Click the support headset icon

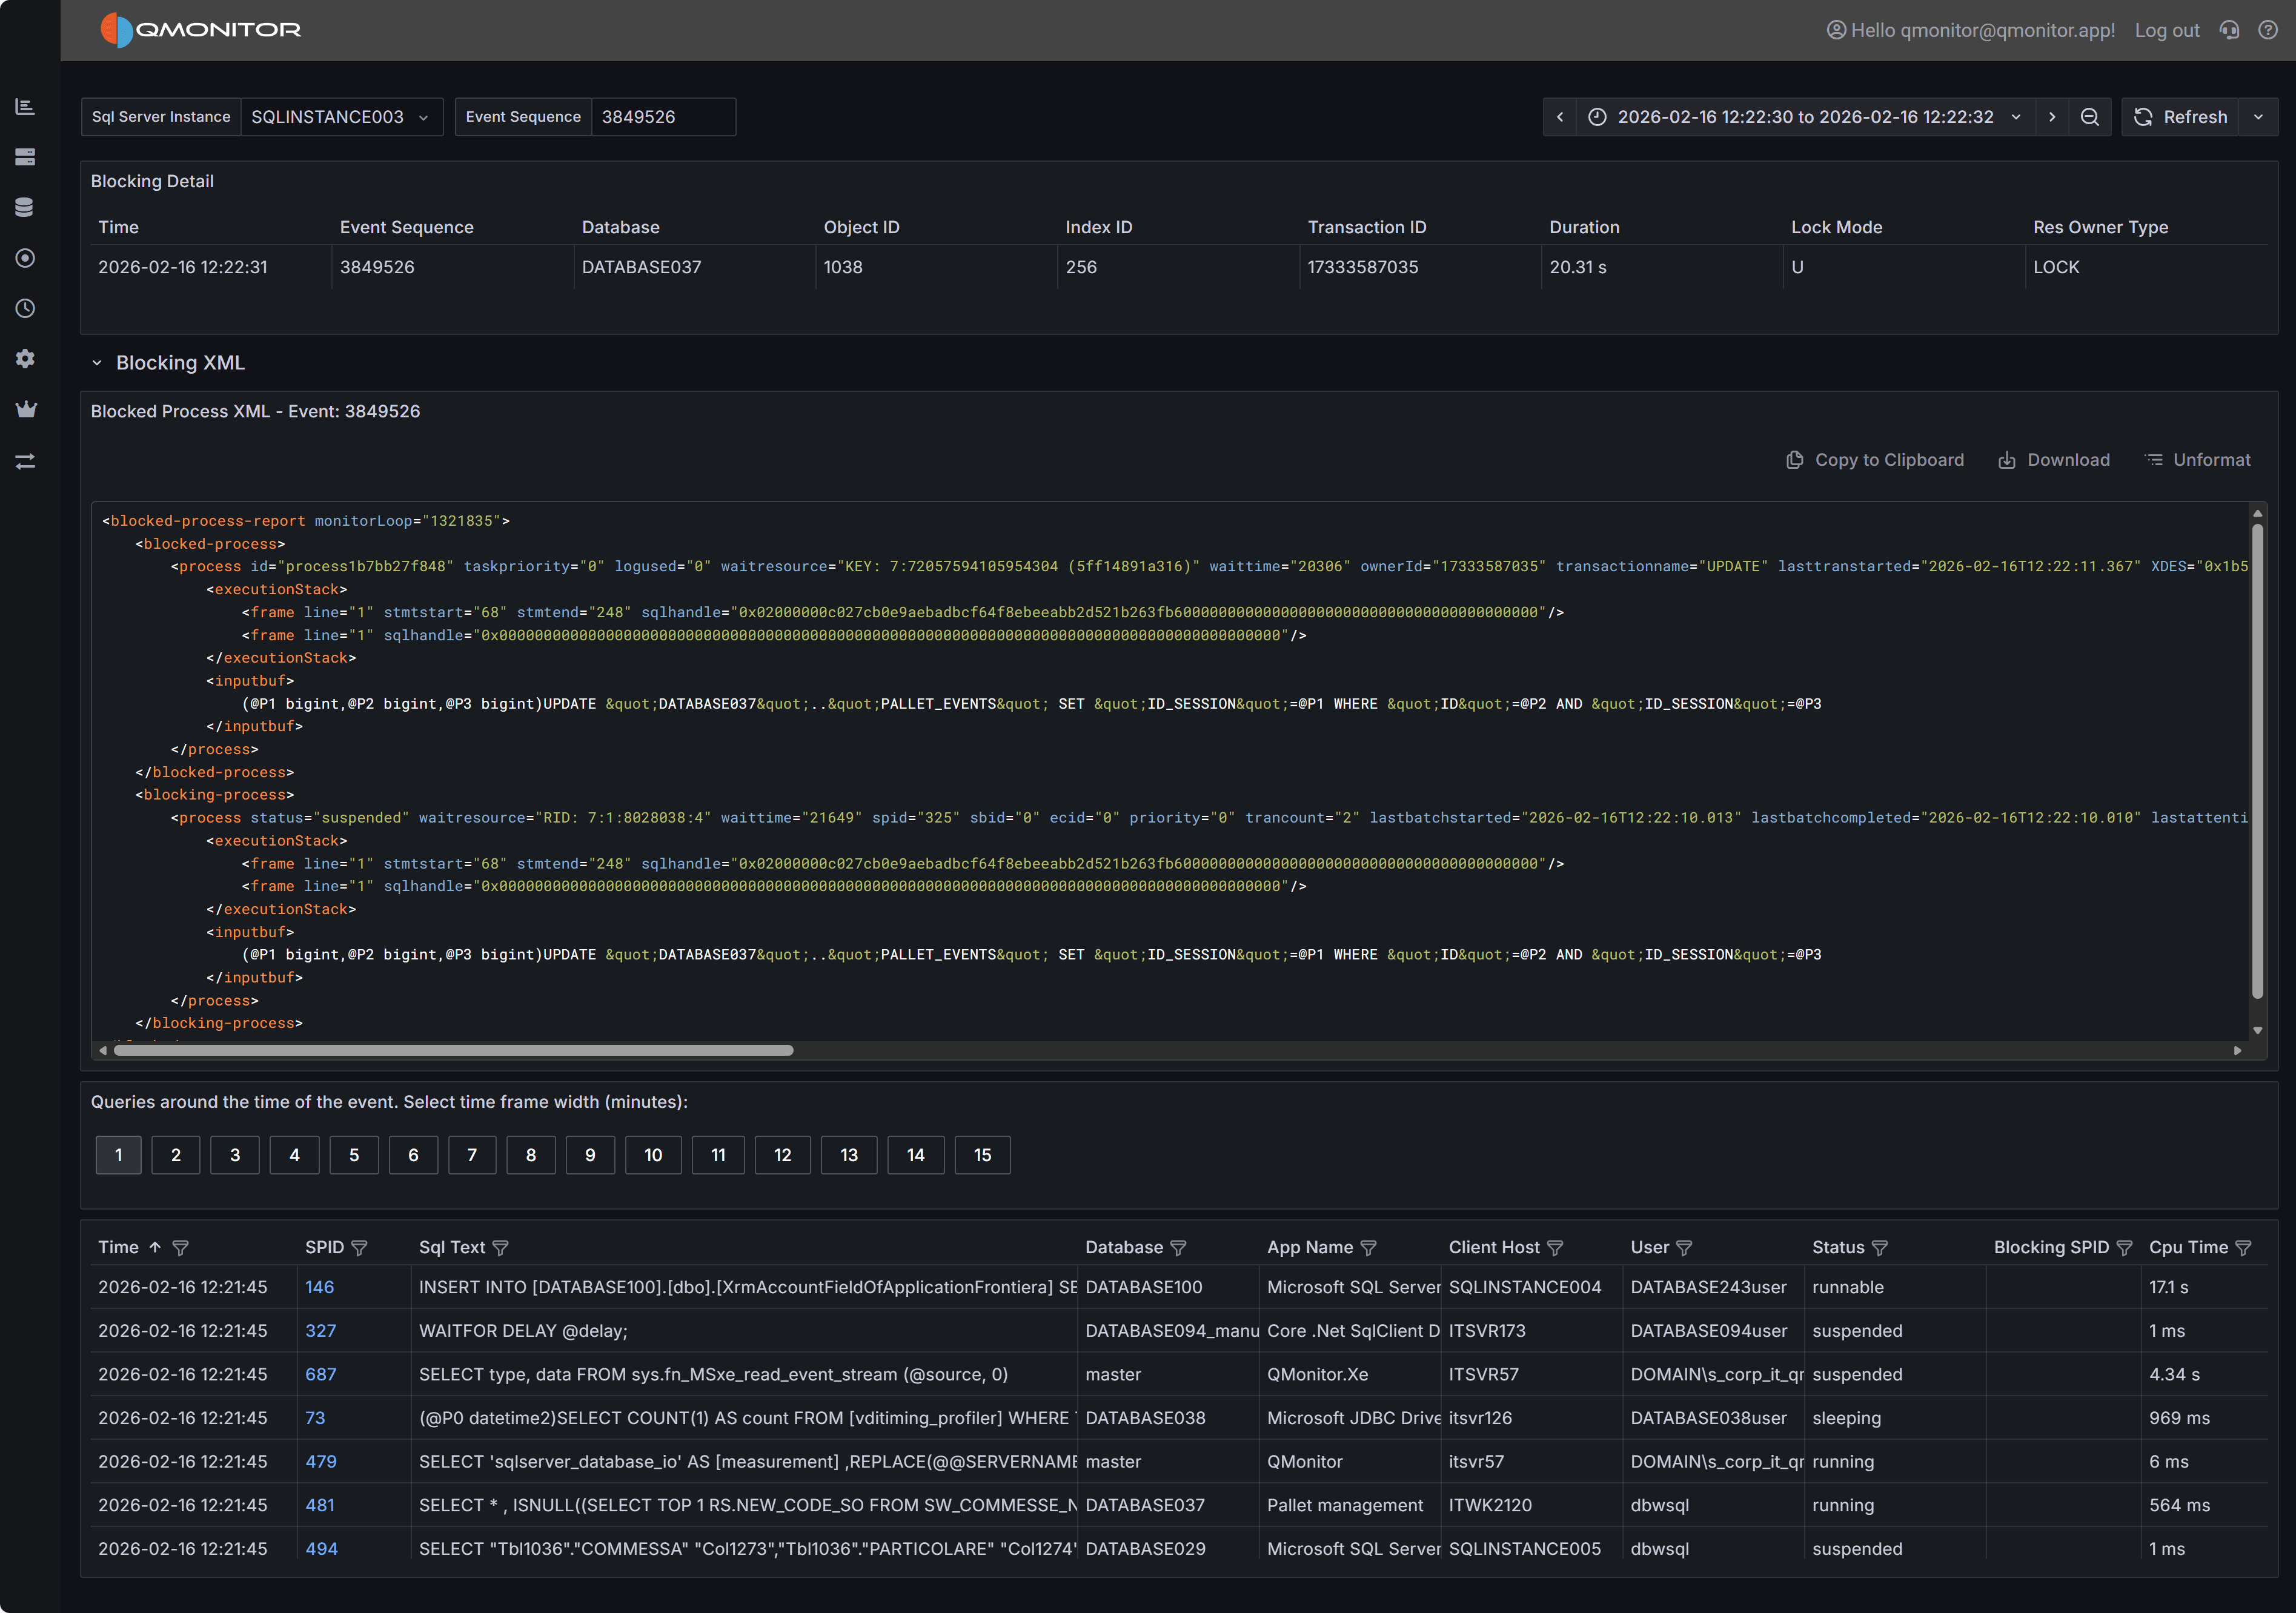tap(2229, 30)
